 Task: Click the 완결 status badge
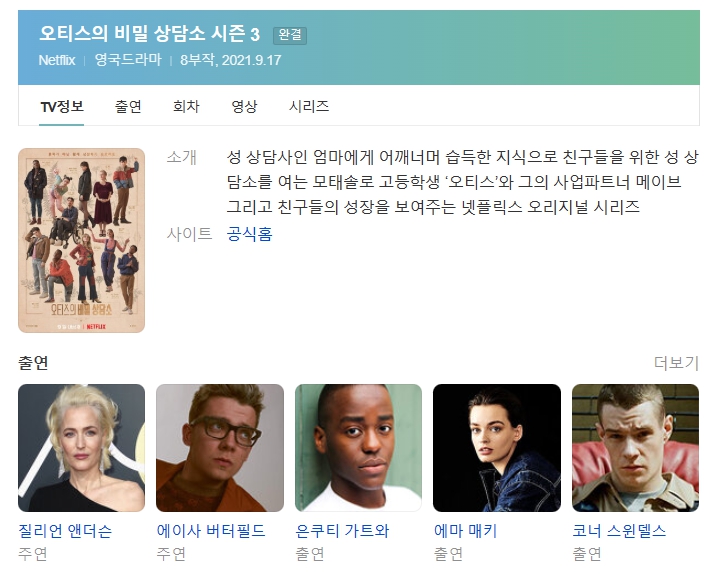(x=290, y=35)
